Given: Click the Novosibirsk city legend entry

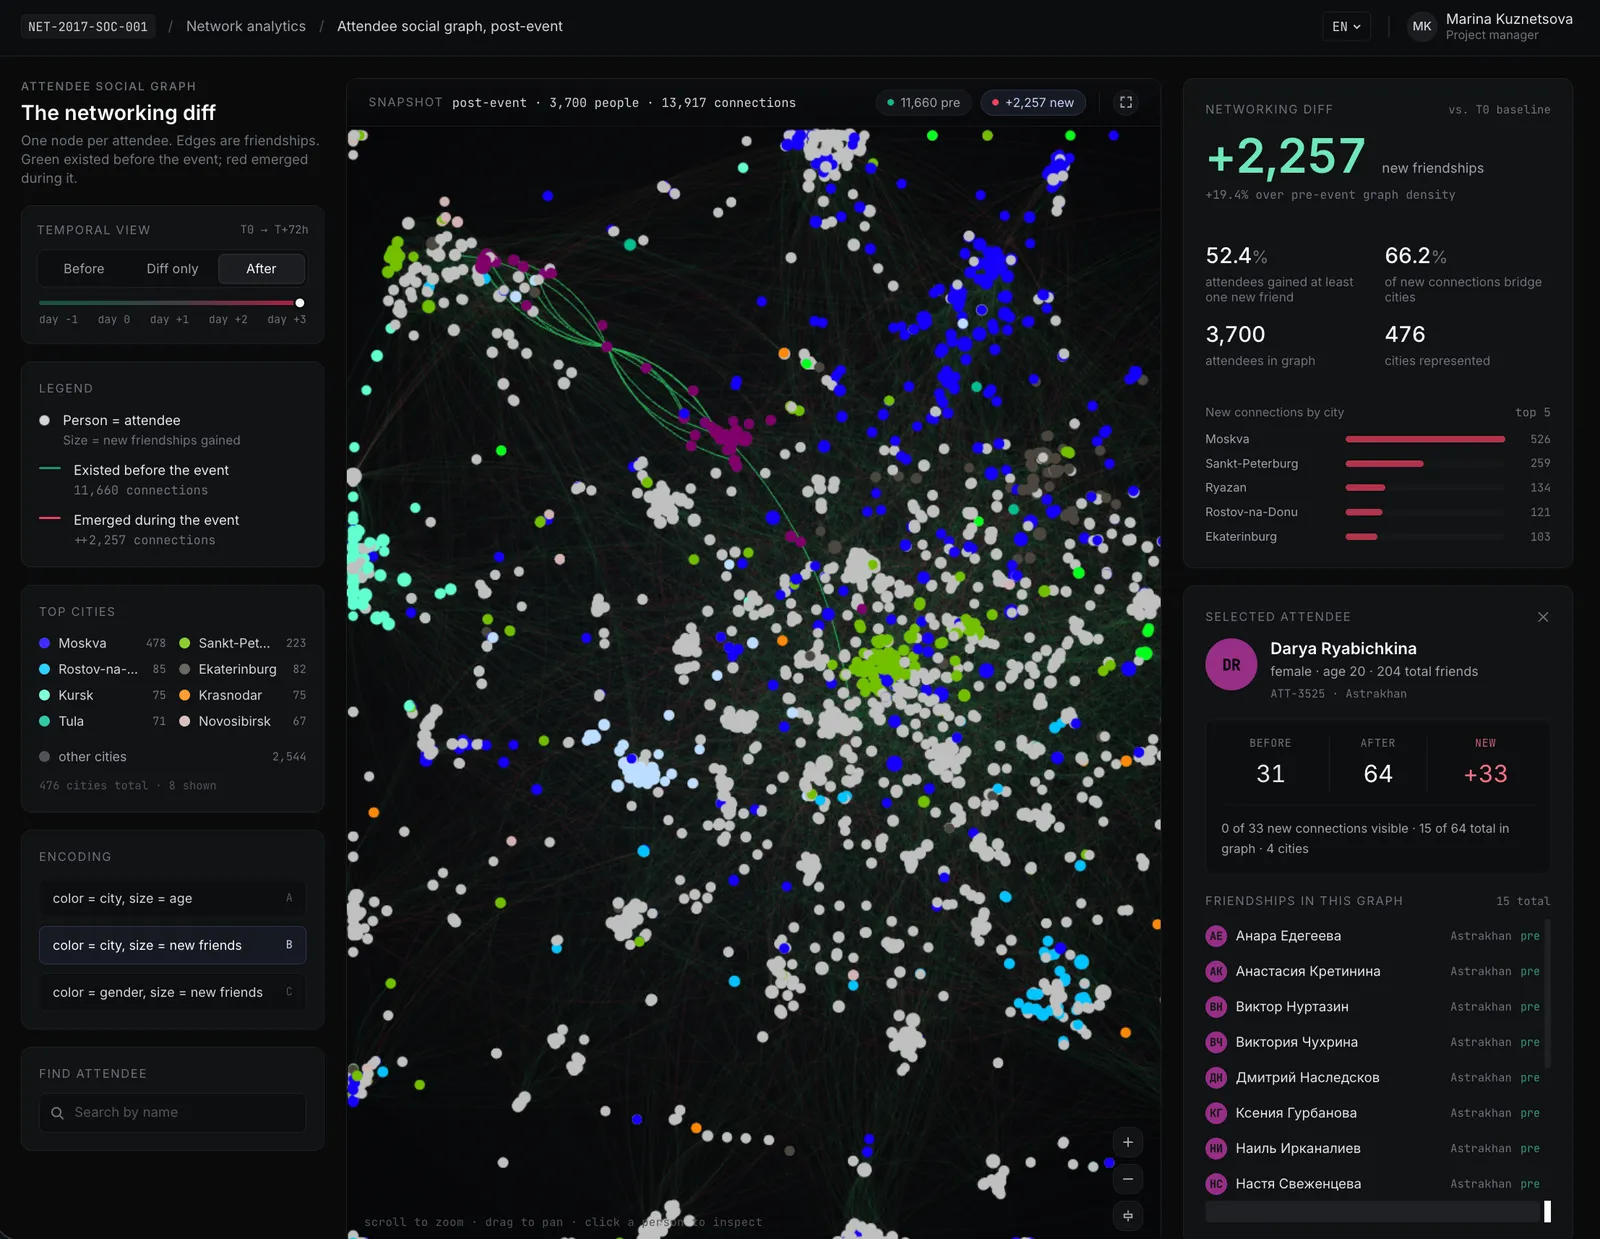Looking at the screenshot, I should pyautogui.click(x=242, y=721).
